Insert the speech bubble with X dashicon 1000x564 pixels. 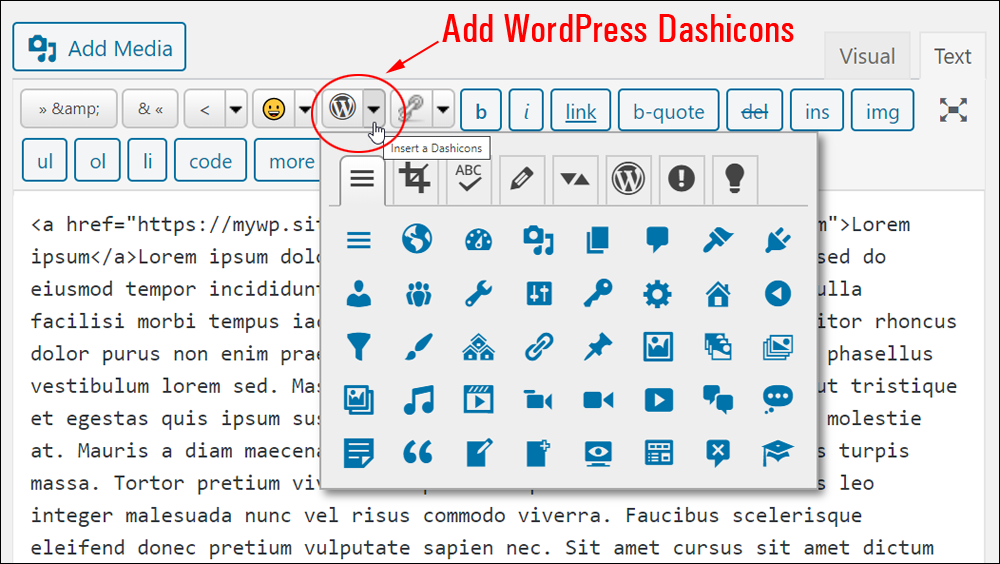718,454
